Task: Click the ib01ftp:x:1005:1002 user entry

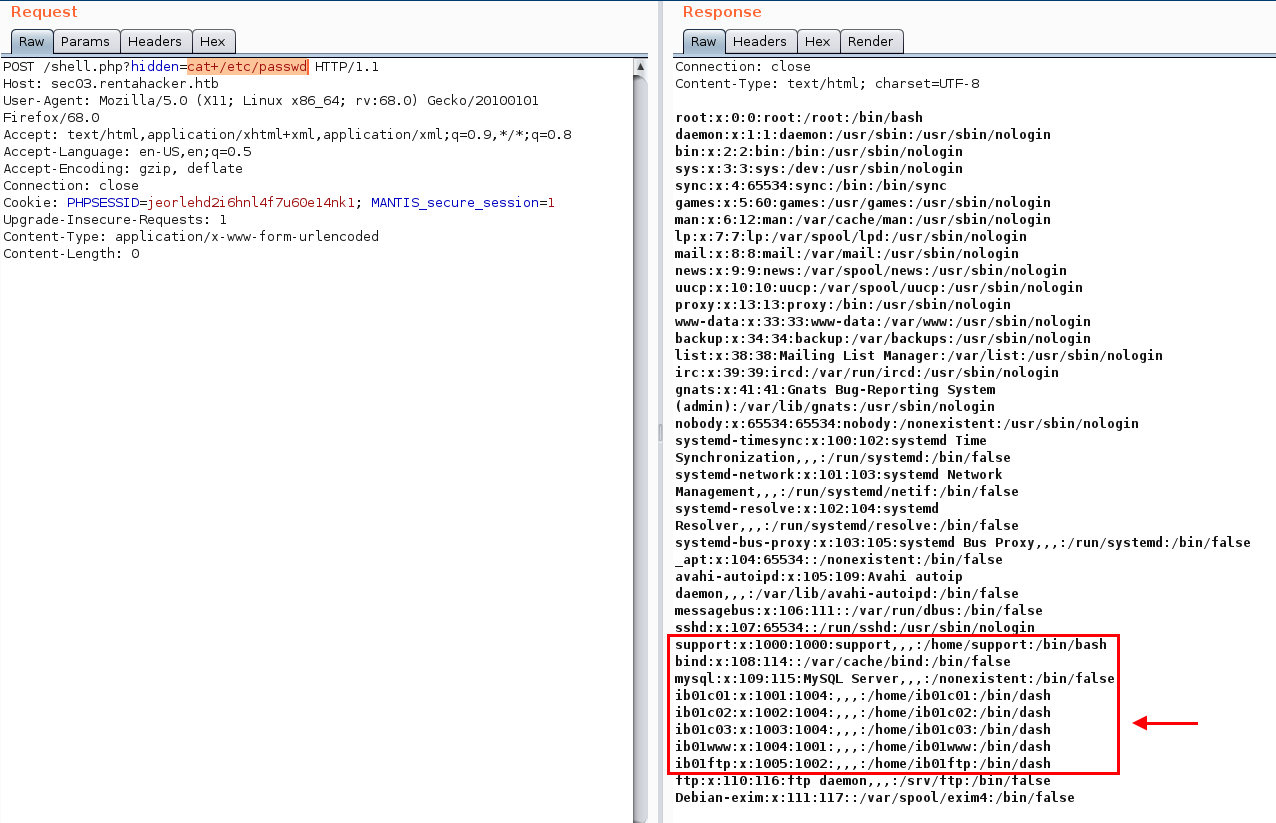Action: click(x=863, y=764)
